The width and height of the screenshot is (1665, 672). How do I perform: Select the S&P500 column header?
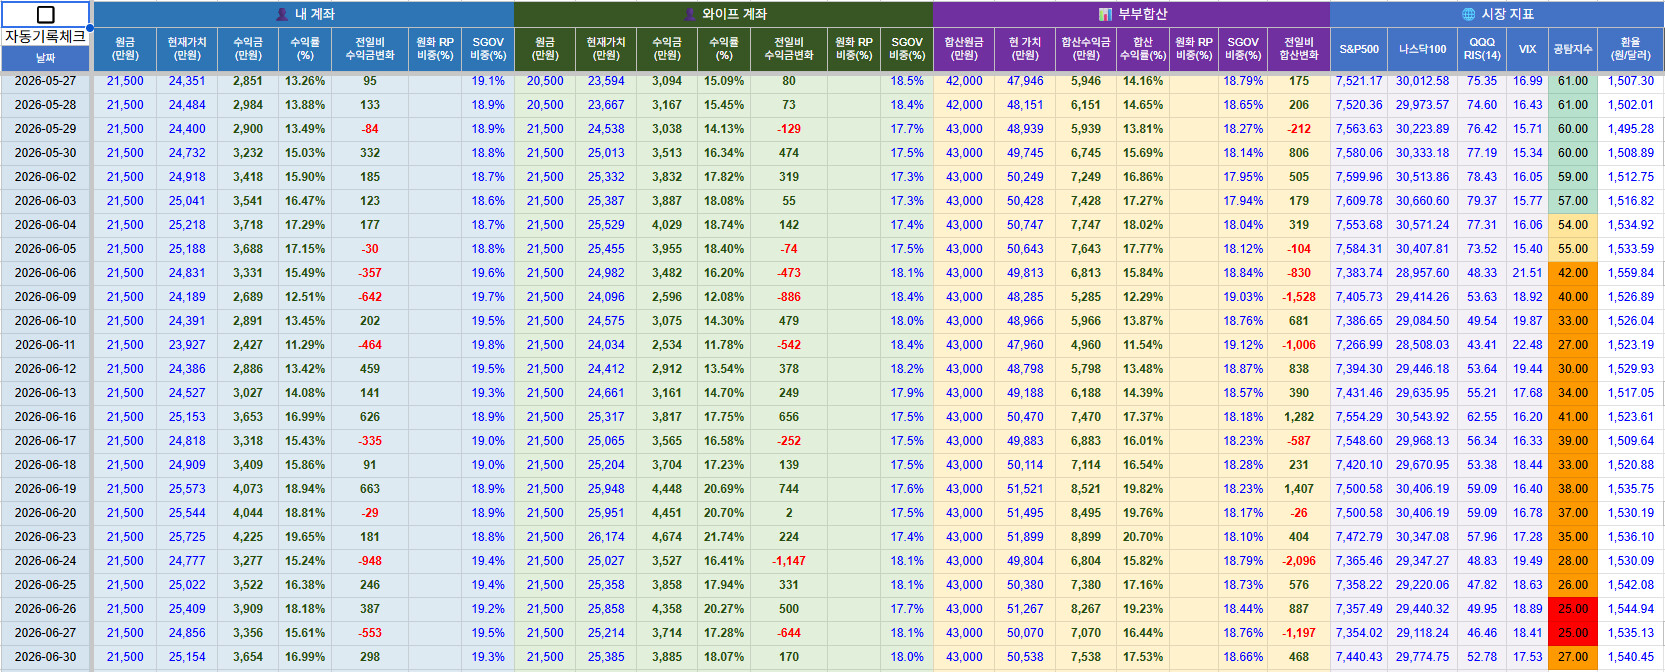pos(1359,49)
